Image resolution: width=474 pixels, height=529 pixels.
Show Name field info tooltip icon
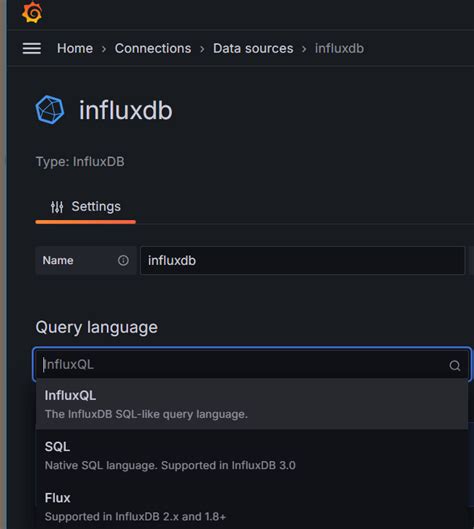(x=123, y=260)
